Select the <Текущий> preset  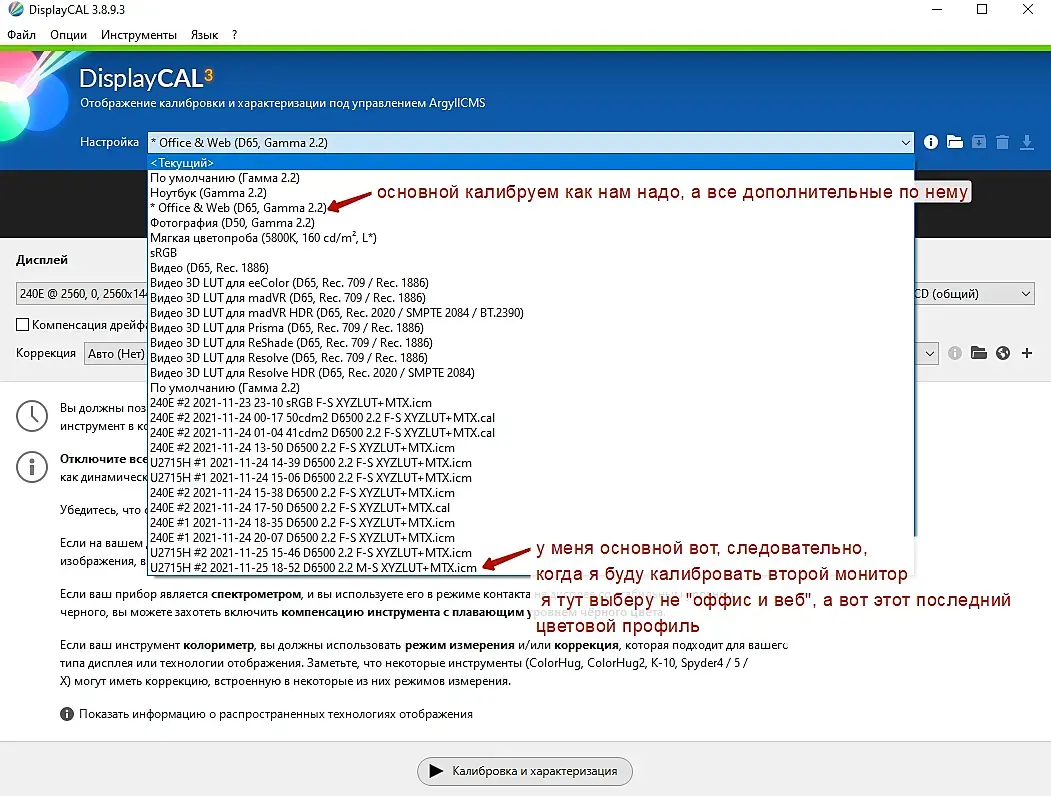pos(531,163)
